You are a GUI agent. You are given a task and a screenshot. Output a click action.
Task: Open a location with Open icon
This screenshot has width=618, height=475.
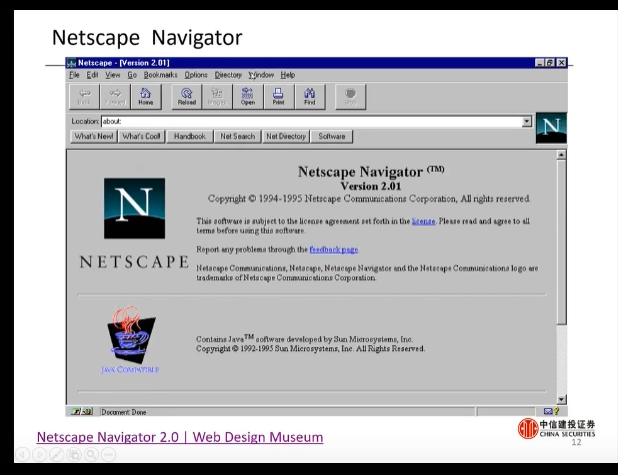[248, 97]
